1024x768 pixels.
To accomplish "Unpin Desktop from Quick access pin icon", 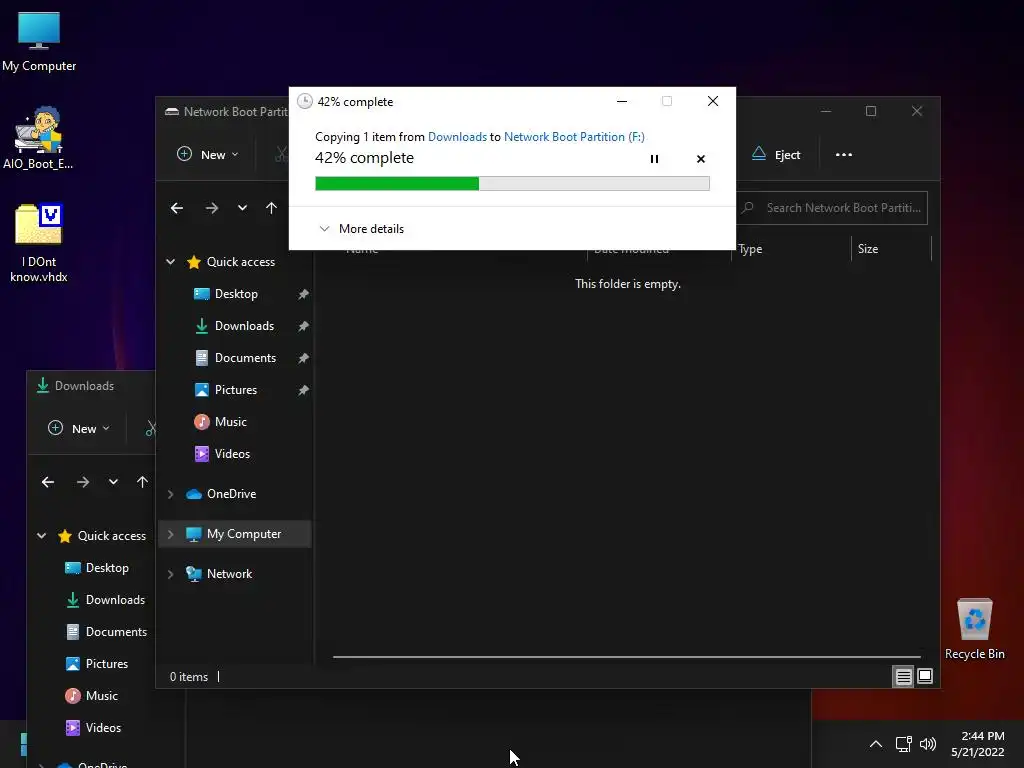I will click(x=303, y=294).
